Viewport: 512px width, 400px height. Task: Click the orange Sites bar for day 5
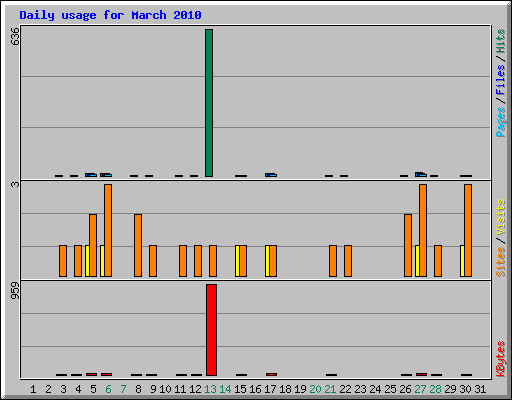click(x=93, y=245)
